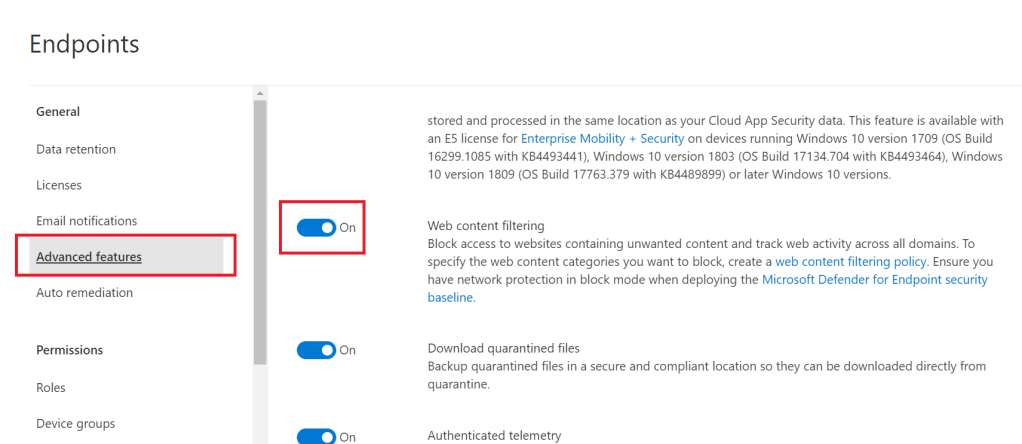Click the Web content filtering feature title
Viewport: 1022px width, 444px height.
click(486, 226)
